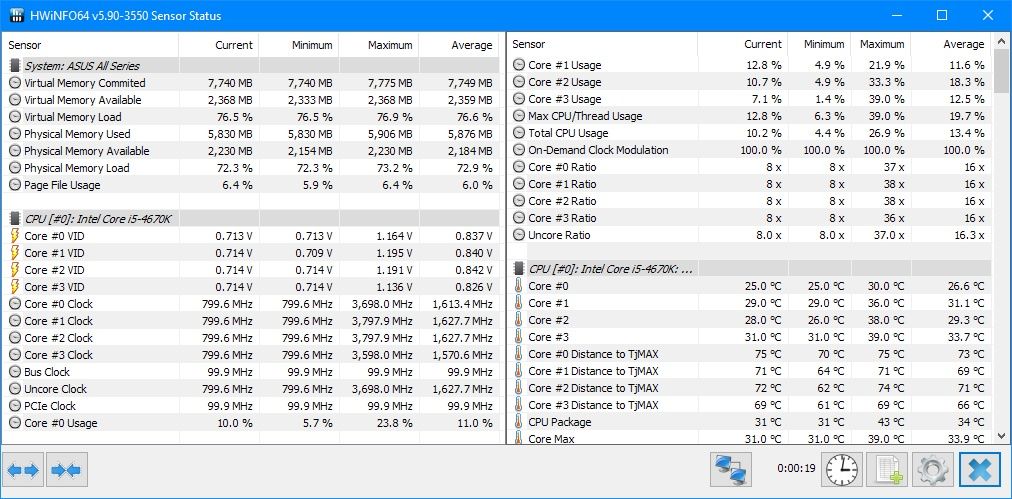The height and width of the screenshot is (499, 1012).
Task: Select the System: ASUS All Series chip icon
Action: click(x=15, y=66)
